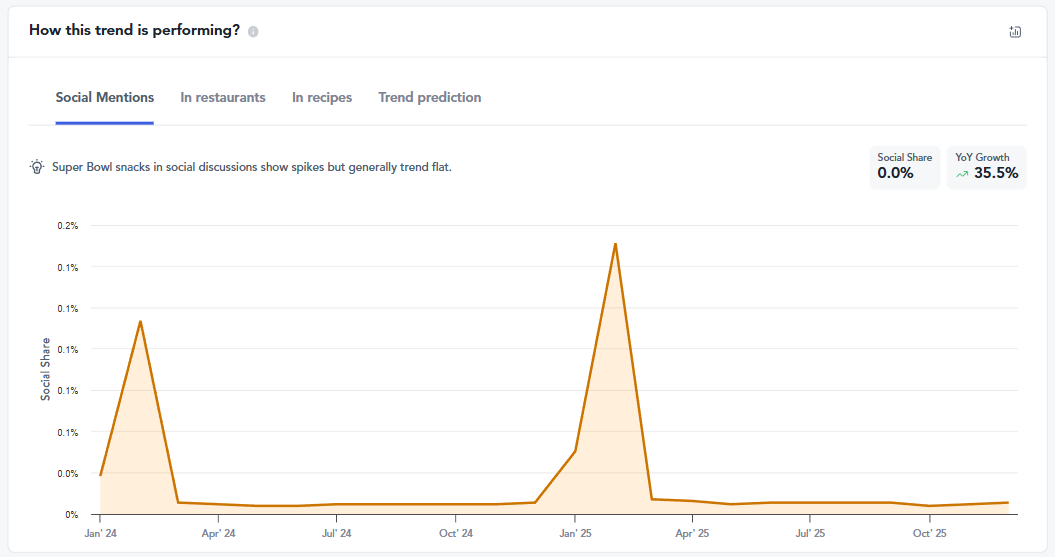Click the Jul' 24 x-axis label

[x=337, y=535]
